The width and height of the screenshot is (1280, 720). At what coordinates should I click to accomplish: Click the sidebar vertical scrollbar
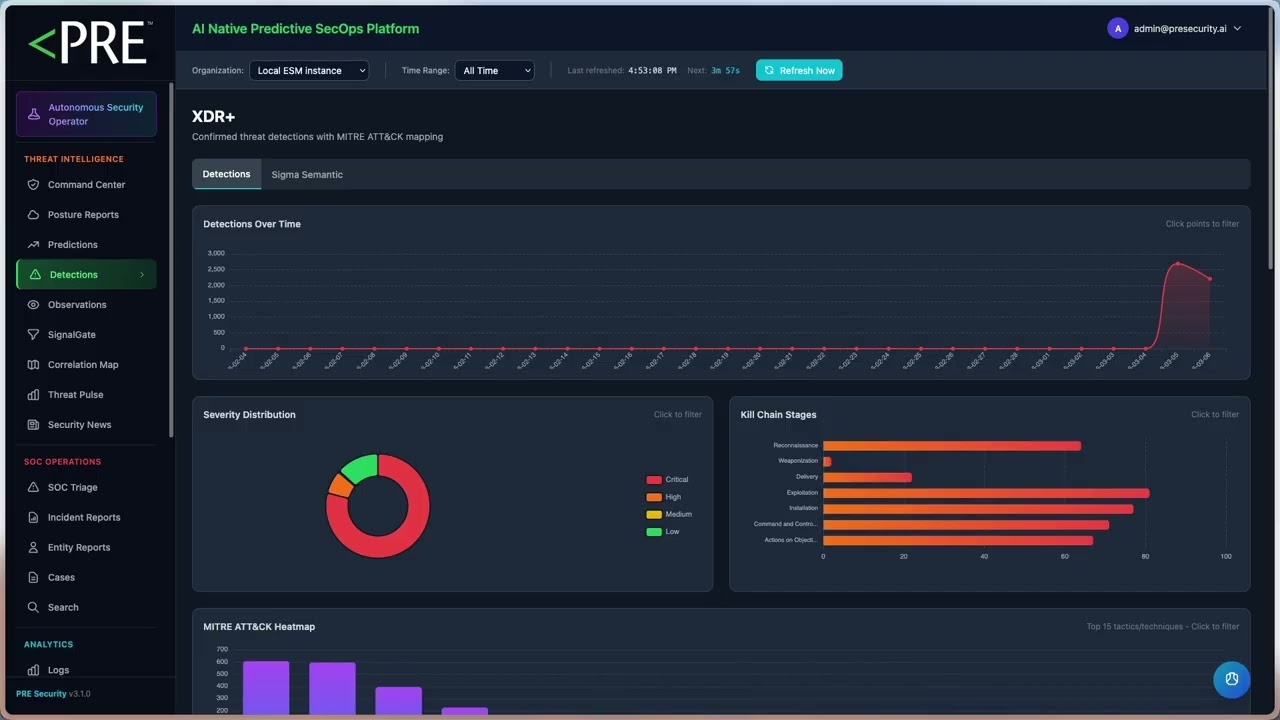click(171, 260)
